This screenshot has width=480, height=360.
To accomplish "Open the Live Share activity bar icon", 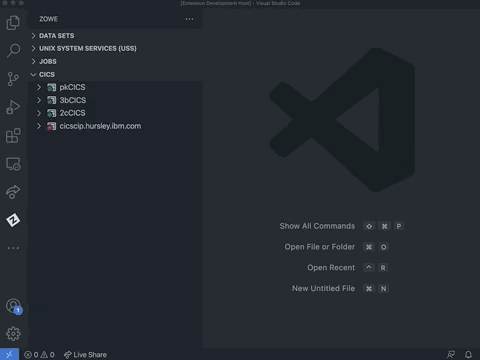I will pos(13,192).
